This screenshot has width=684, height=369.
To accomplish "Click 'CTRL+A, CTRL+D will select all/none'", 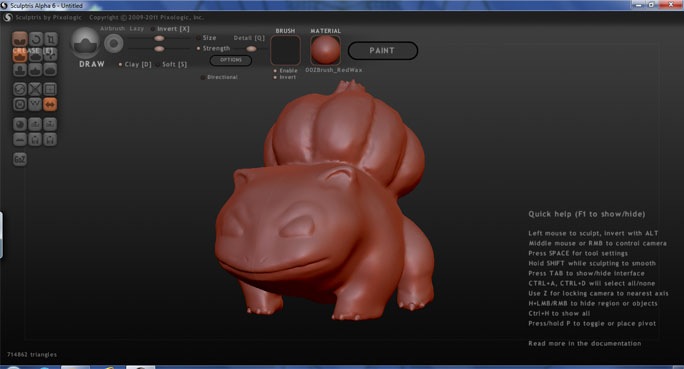I will [592, 284].
